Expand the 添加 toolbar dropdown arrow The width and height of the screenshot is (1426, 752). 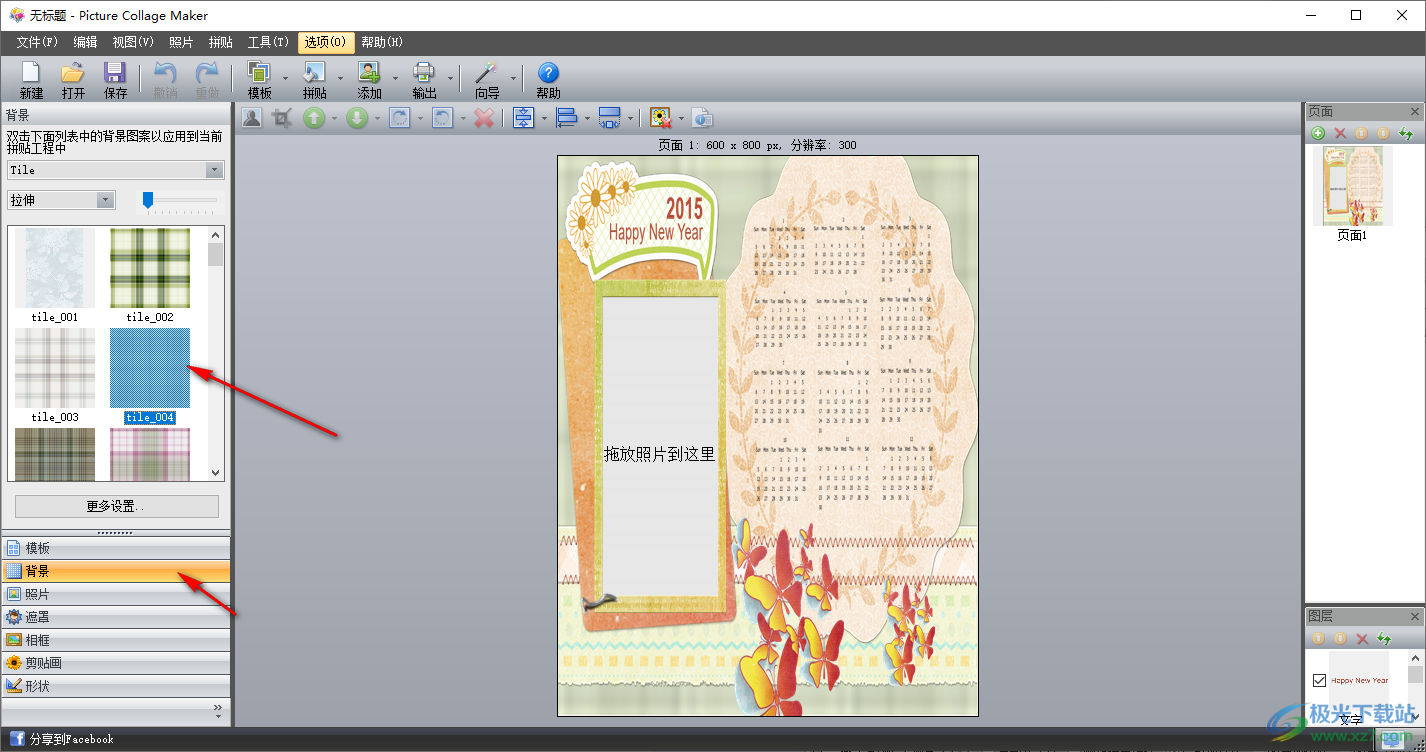[396, 80]
